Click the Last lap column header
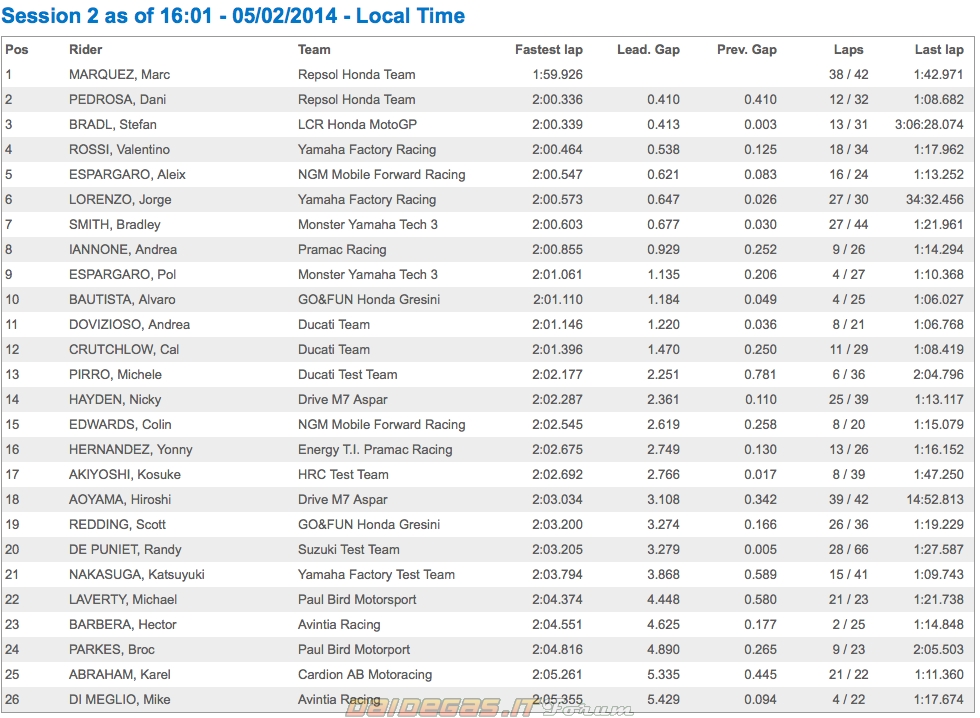 pos(939,49)
